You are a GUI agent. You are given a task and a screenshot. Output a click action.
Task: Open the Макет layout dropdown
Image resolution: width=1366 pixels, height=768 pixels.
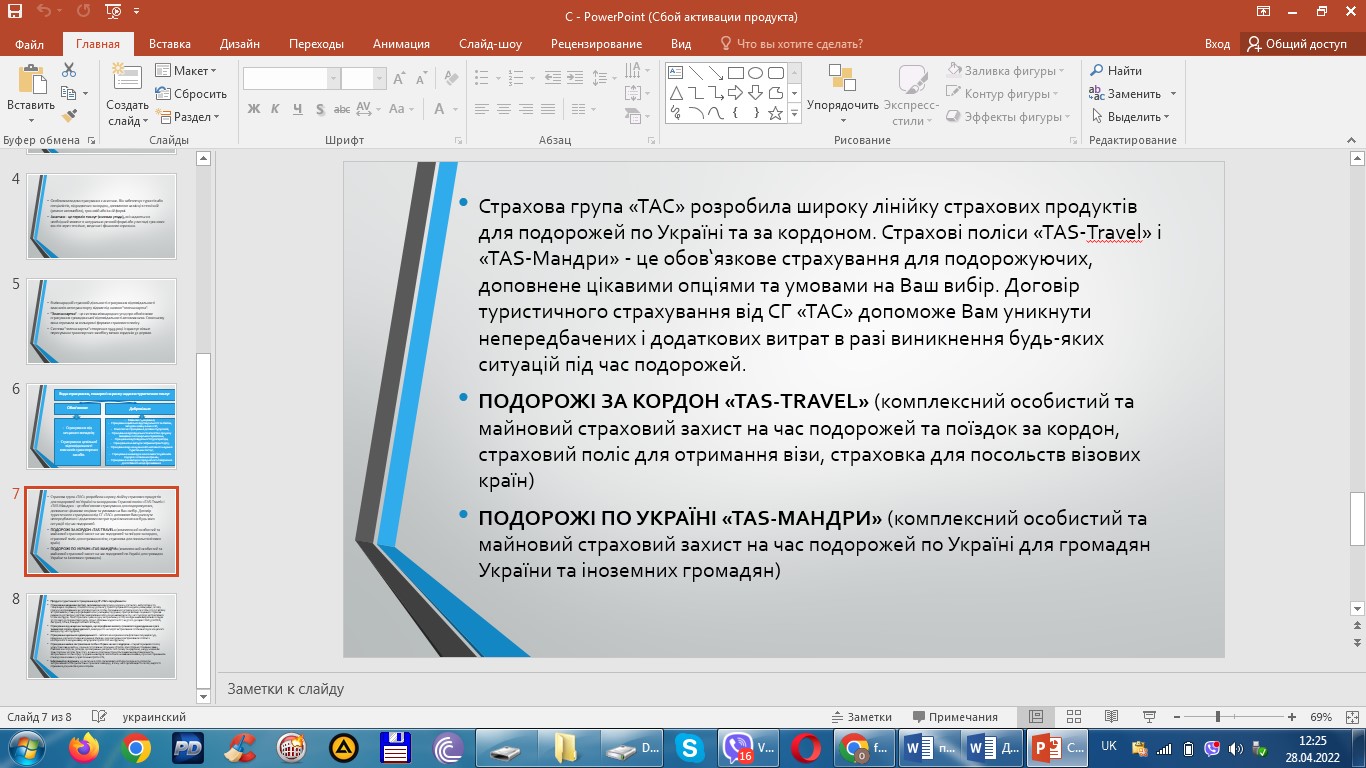[x=186, y=71]
